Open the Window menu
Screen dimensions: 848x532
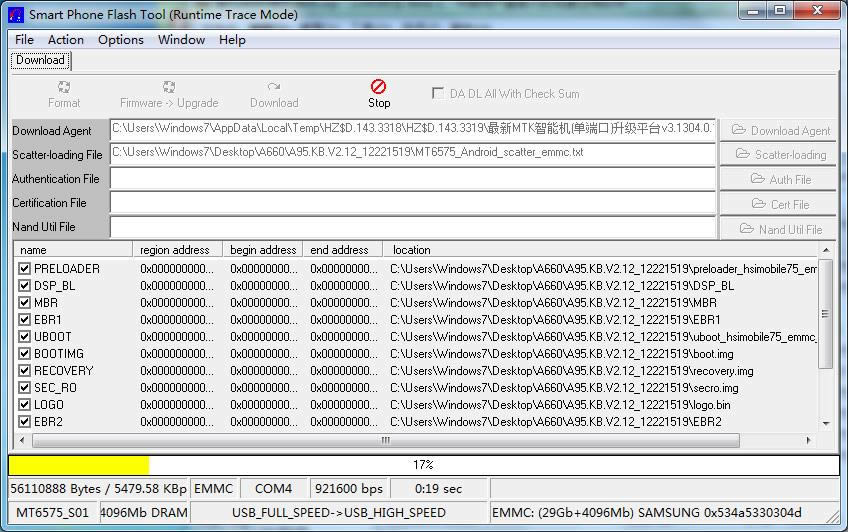181,40
